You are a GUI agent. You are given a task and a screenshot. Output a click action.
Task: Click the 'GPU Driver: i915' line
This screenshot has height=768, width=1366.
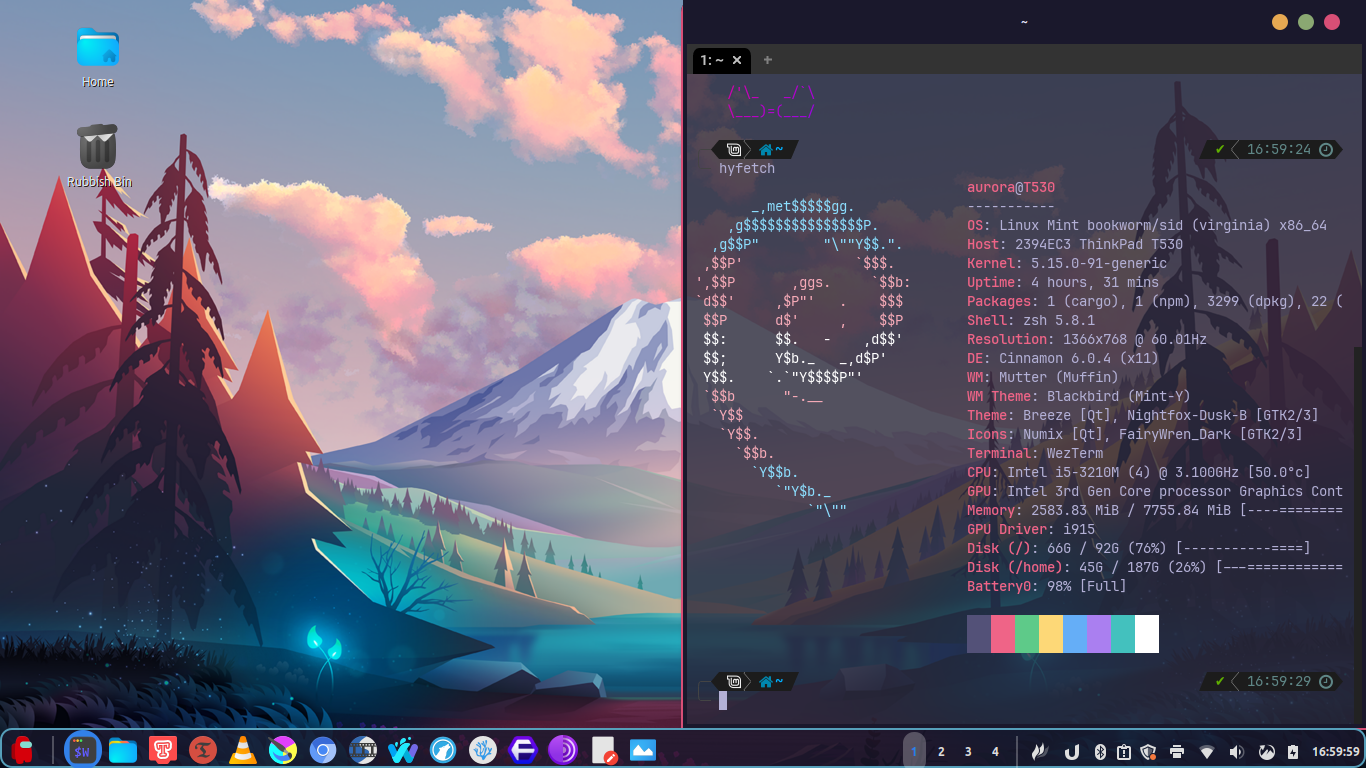1031,530
